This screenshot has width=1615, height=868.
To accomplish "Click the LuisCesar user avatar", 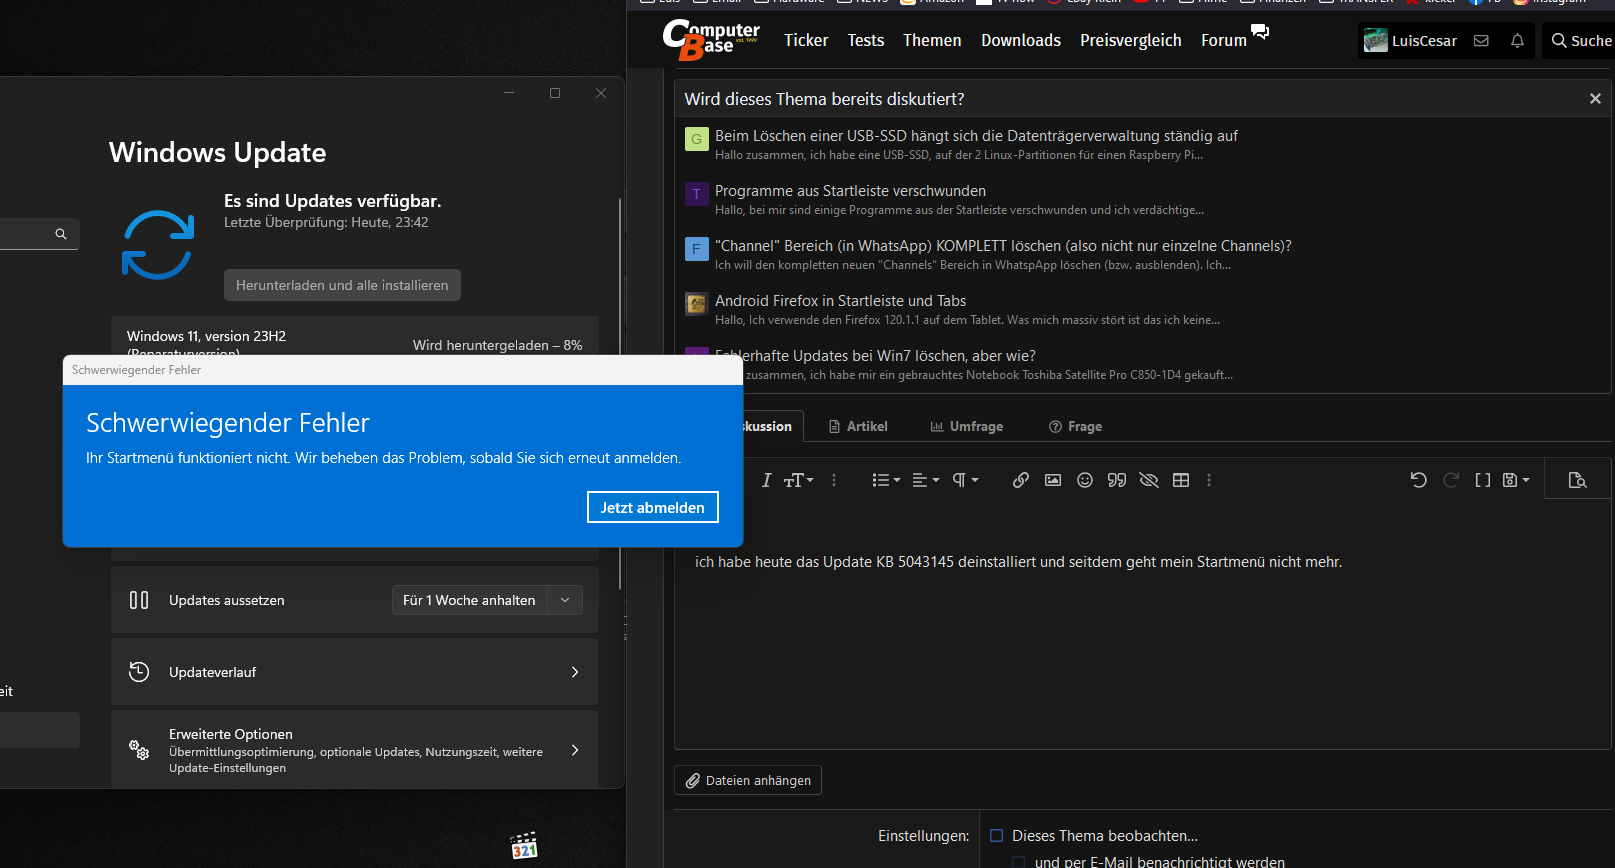I will point(1376,41).
